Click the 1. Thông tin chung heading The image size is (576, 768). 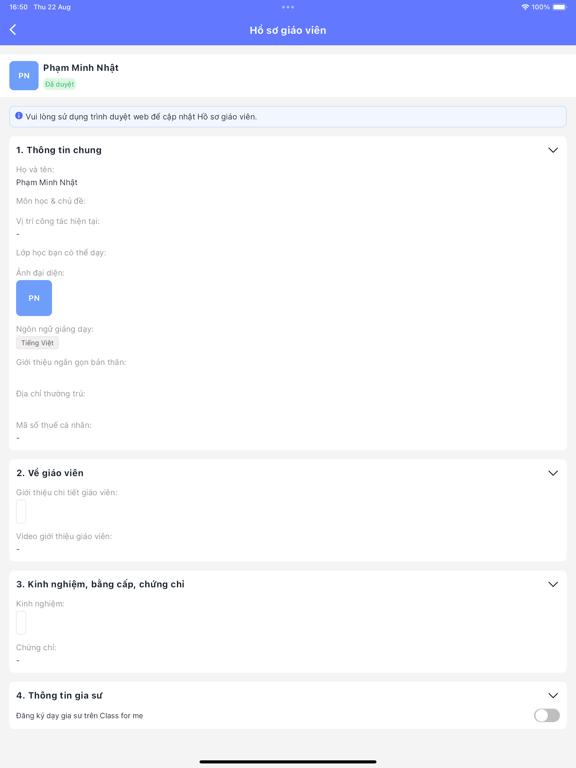coord(59,150)
